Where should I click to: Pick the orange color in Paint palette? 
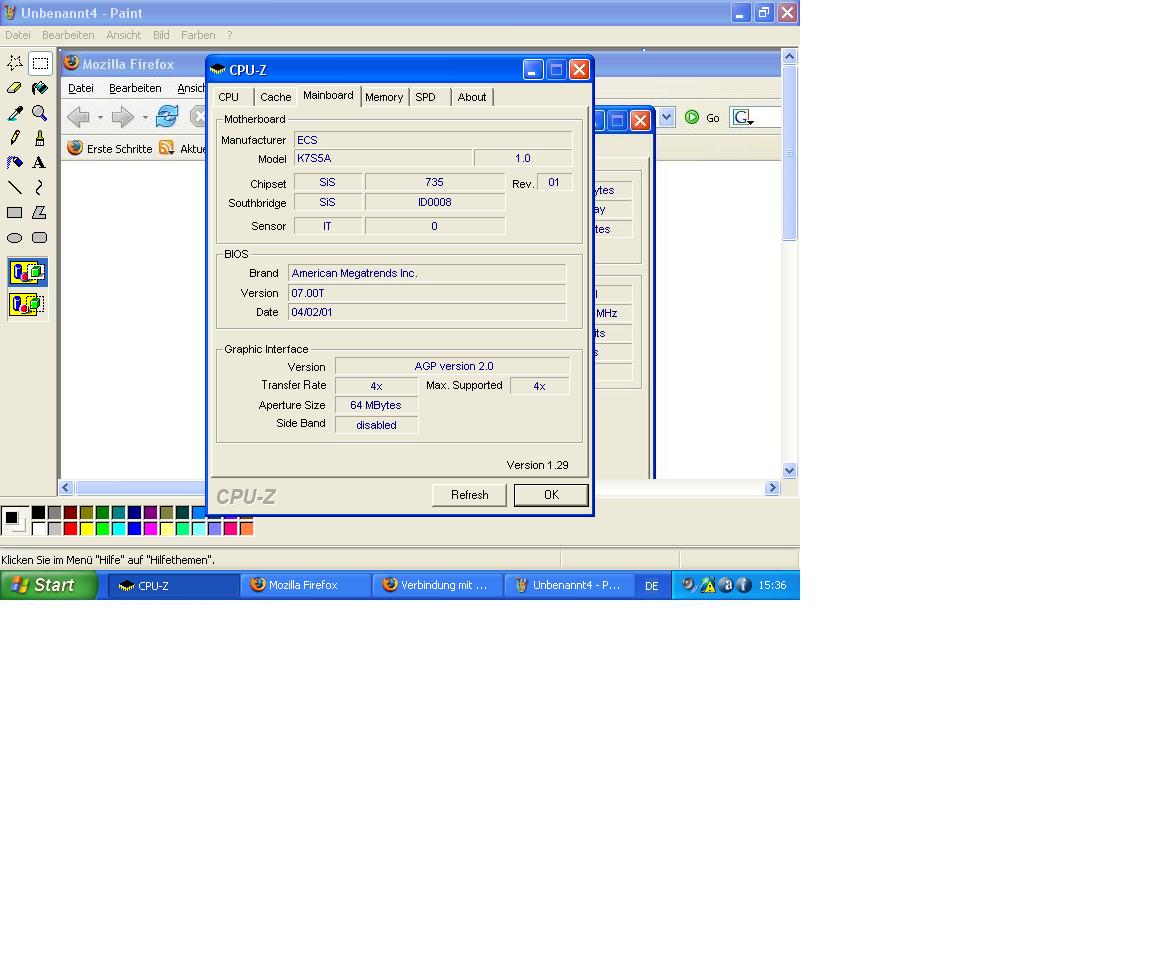[x=246, y=529]
